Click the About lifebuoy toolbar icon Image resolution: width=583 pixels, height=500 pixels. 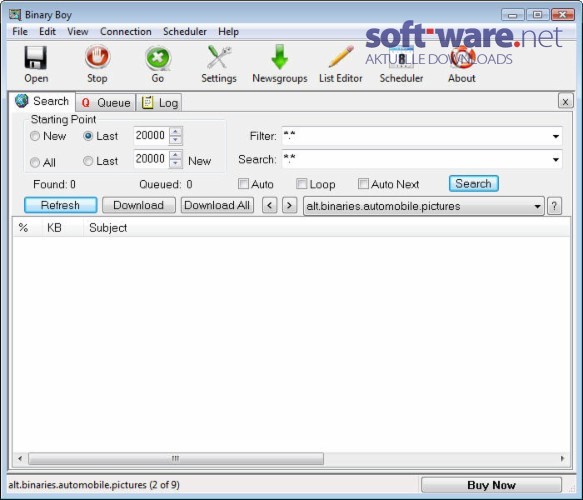point(462,58)
